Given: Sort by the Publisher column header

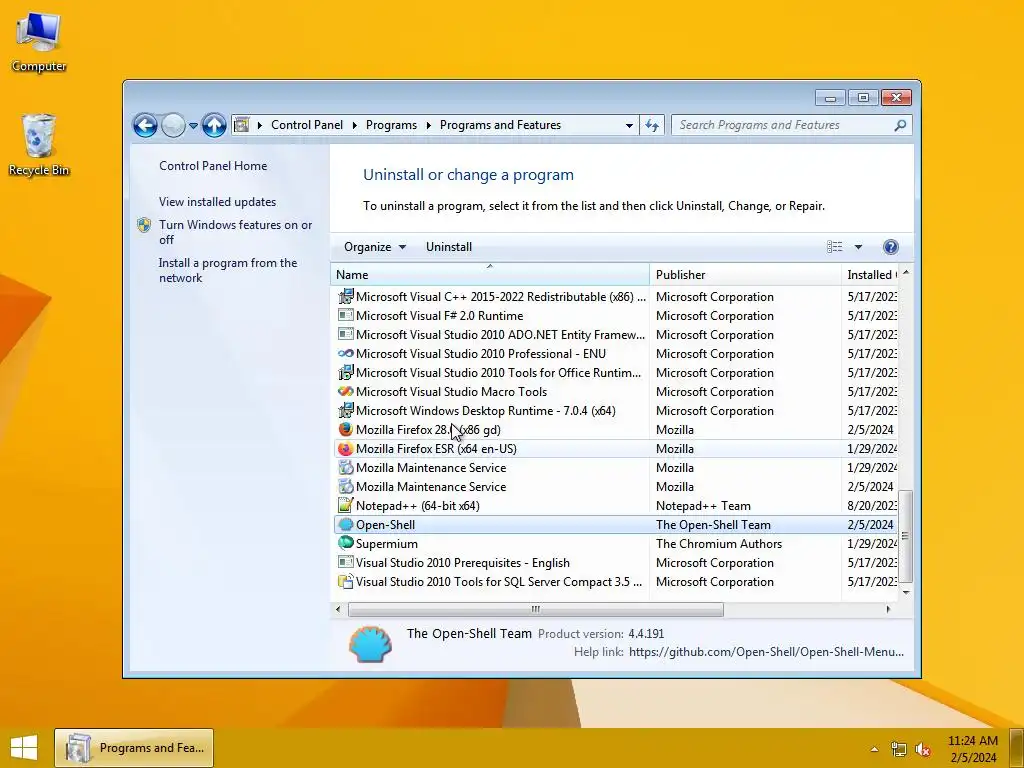Looking at the screenshot, I should (745, 274).
